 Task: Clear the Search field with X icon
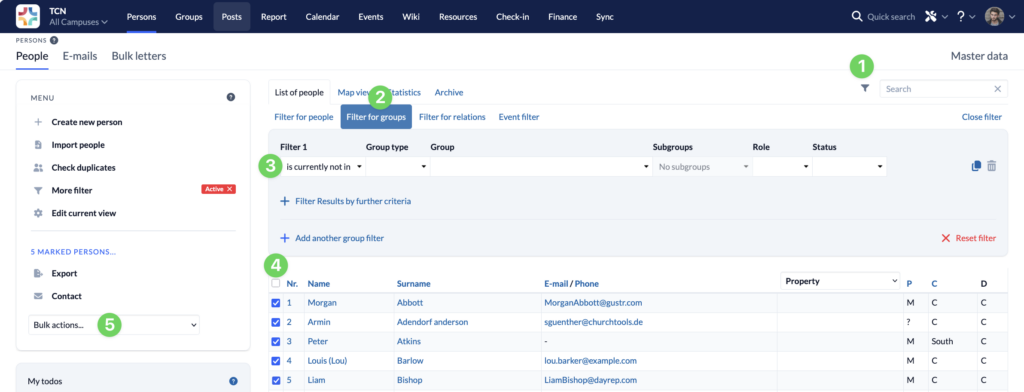coord(997,89)
